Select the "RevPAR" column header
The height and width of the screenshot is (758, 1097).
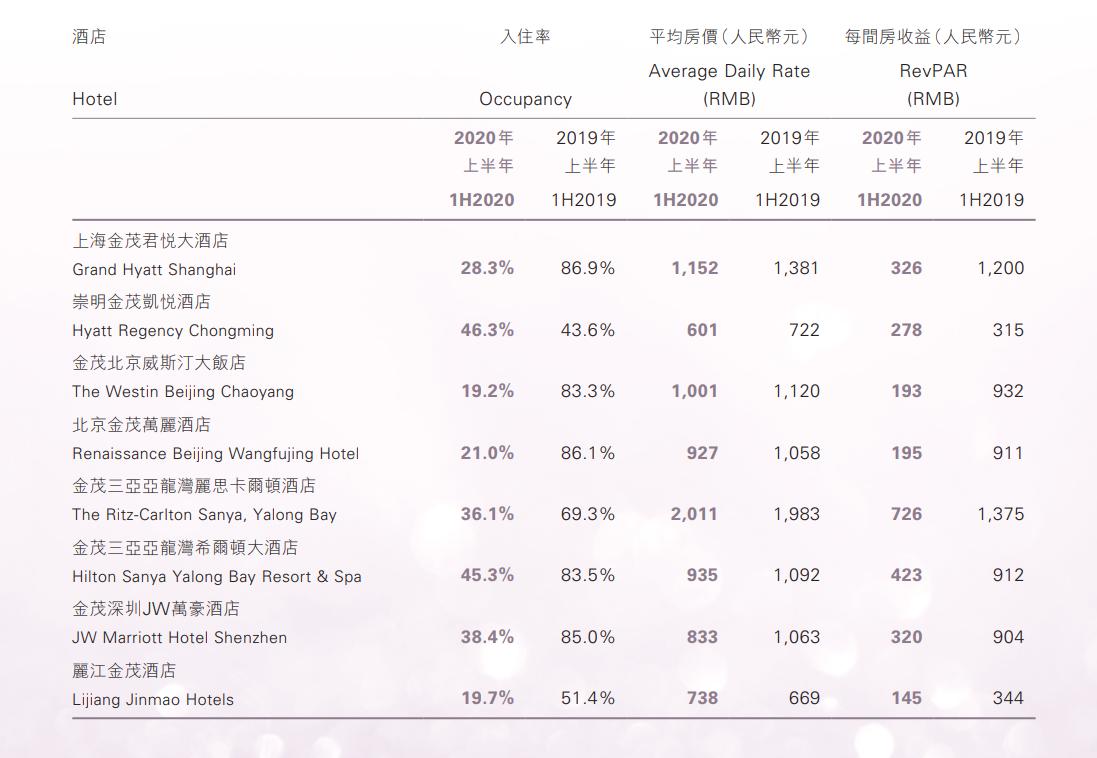click(933, 71)
